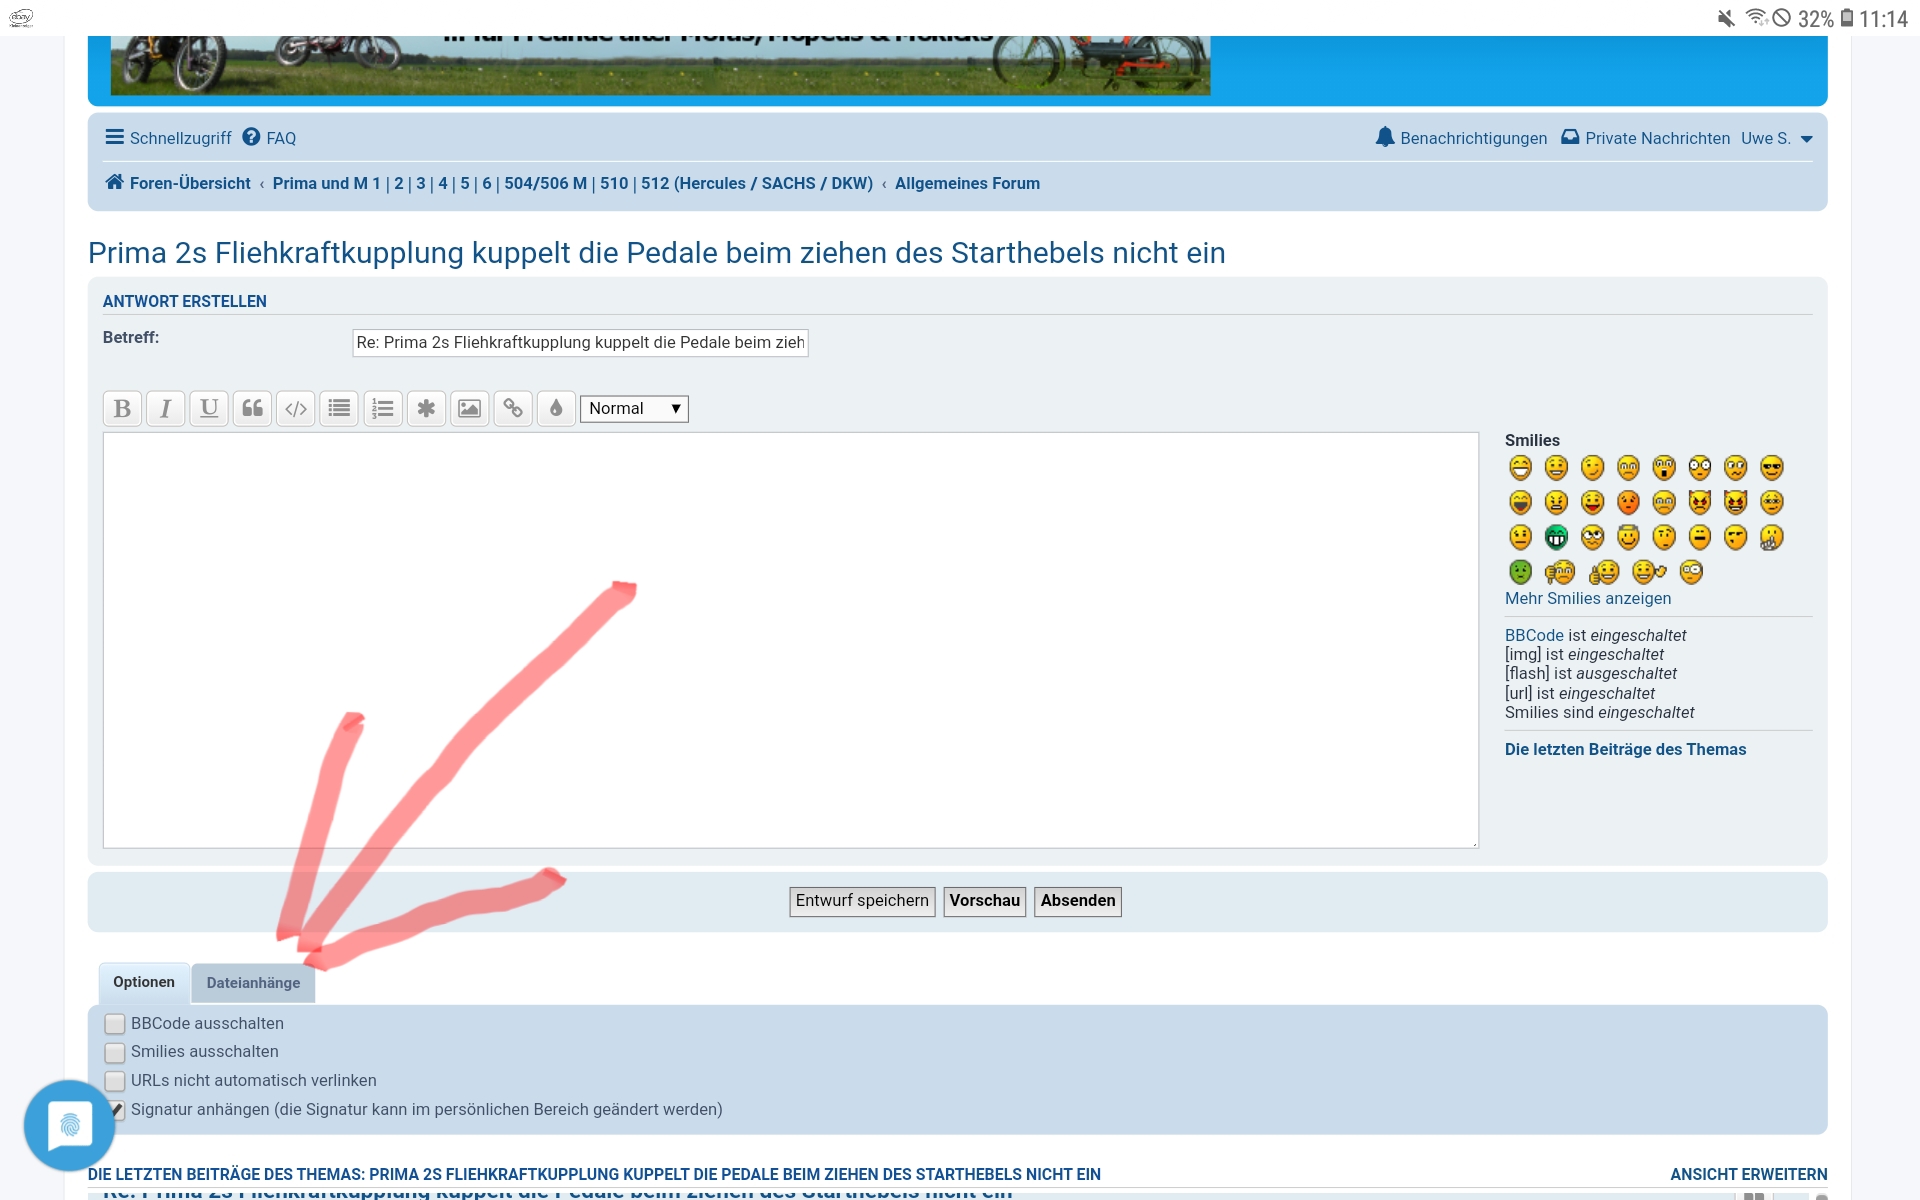Insert code tag using code icon
The image size is (1920, 1200).
[296, 409]
